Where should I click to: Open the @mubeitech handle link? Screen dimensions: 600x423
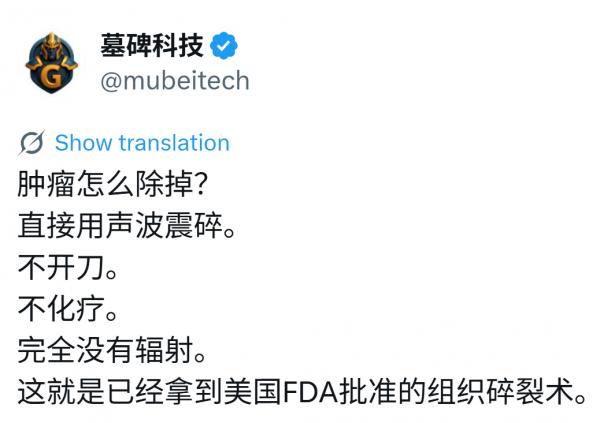174,80
